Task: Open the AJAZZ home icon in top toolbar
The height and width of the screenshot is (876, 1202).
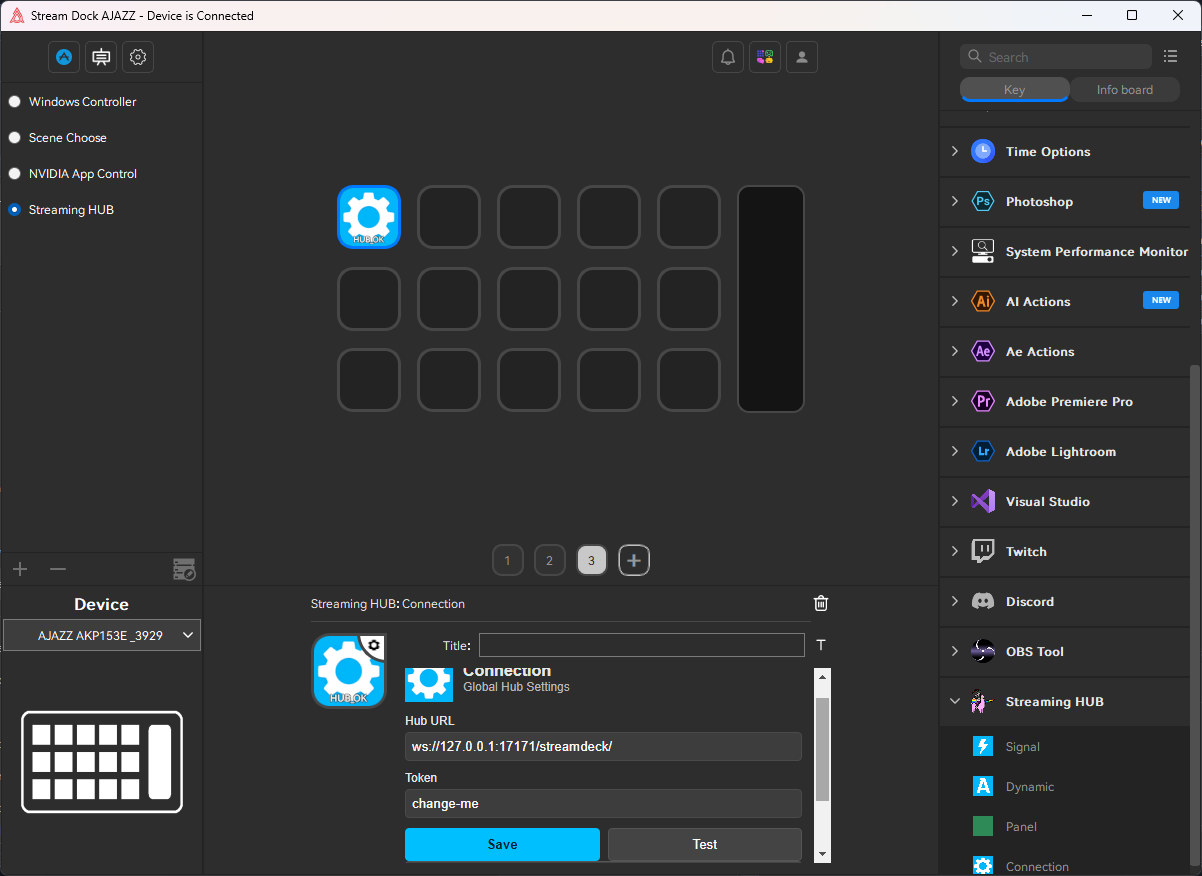Action: pyautogui.click(x=64, y=57)
